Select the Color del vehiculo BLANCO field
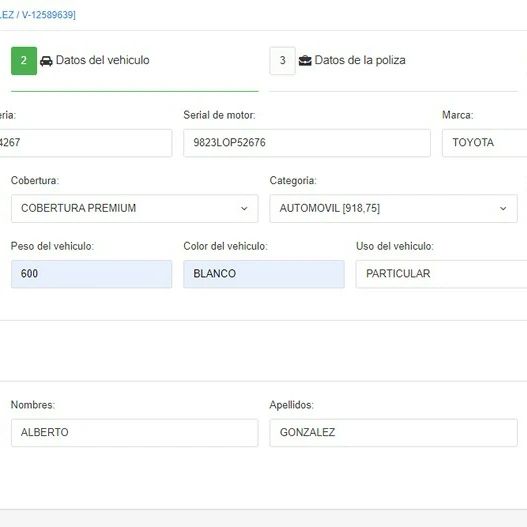This screenshot has width=527, height=527. [x=264, y=274]
